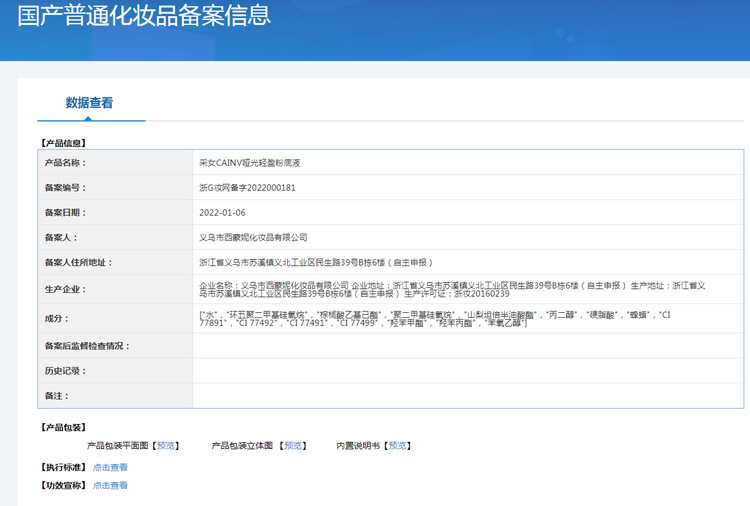Screen dimensions: 750x506
Task: Click the filing date 2022-01-06
Action: coord(222,213)
